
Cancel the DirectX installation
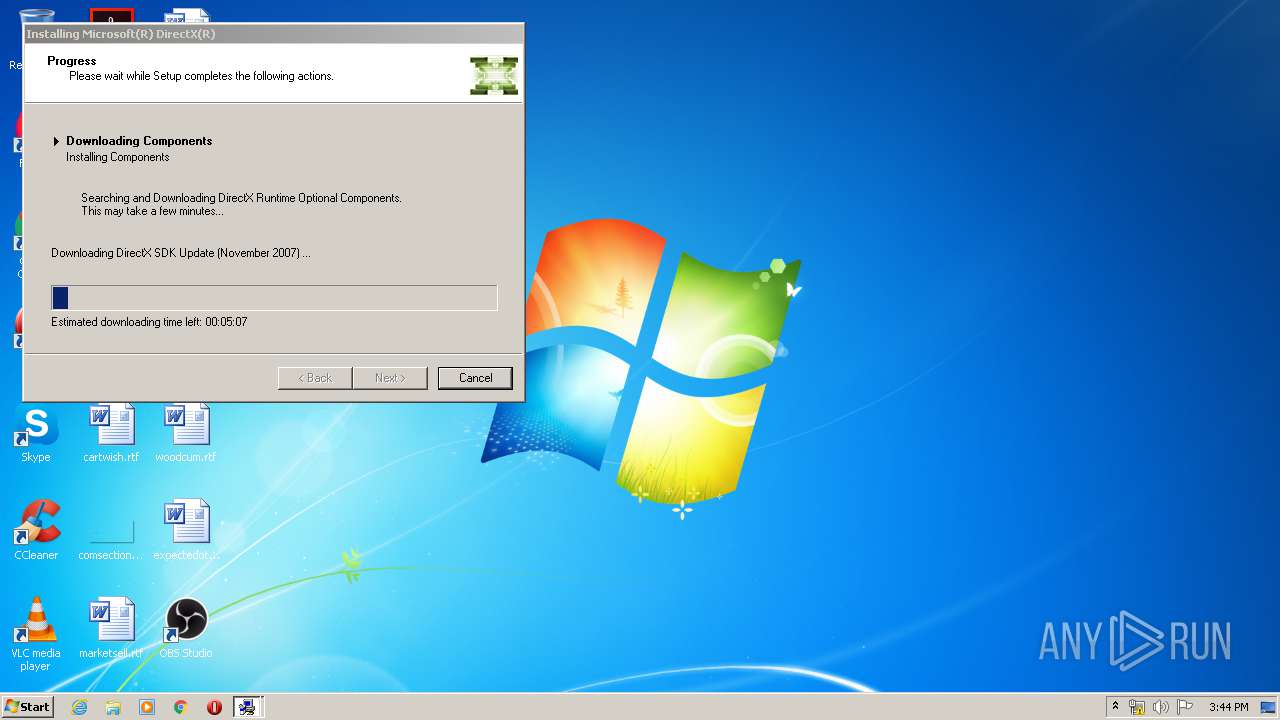pyautogui.click(x=475, y=378)
